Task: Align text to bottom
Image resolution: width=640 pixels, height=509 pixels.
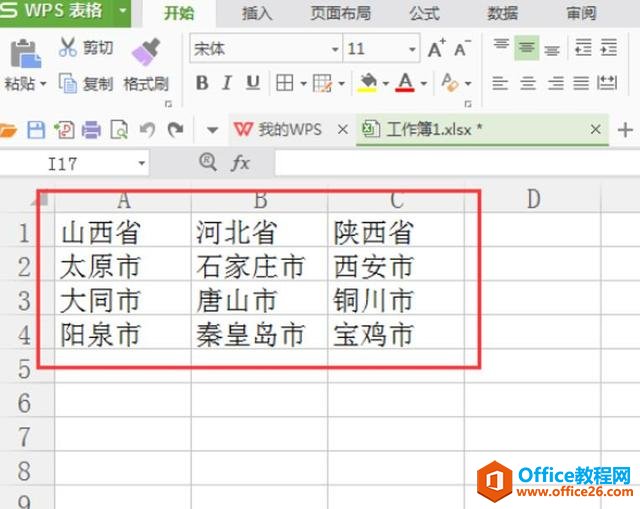Action: pyautogui.click(x=551, y=51)
